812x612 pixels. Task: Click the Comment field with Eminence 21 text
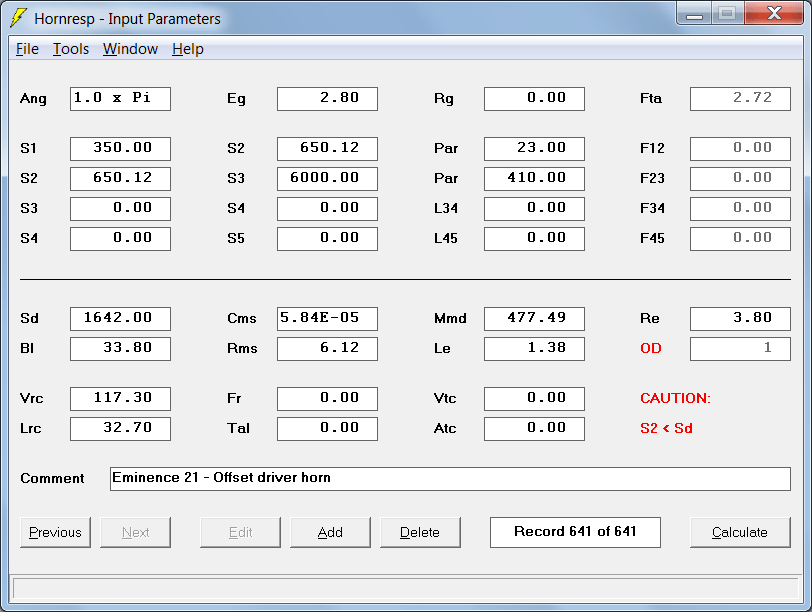click(450, 478)
